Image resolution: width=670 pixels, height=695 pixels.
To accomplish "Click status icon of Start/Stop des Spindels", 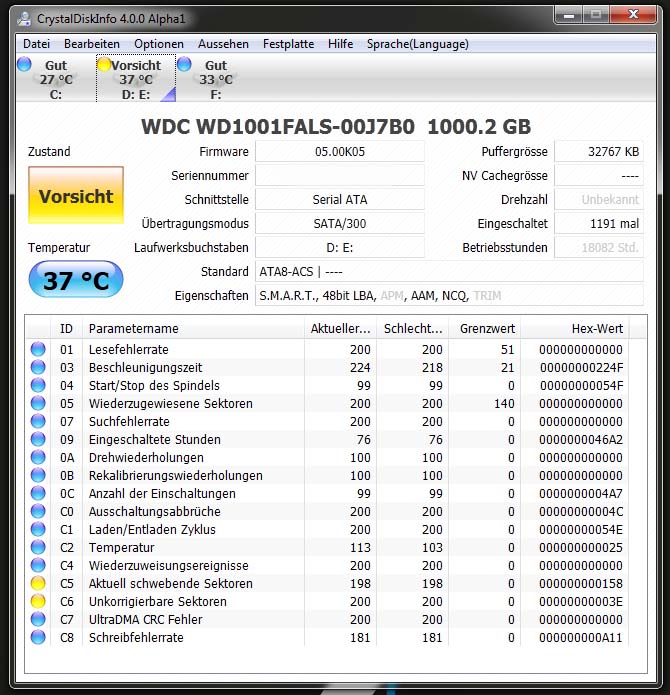I will tap(38, 385).
